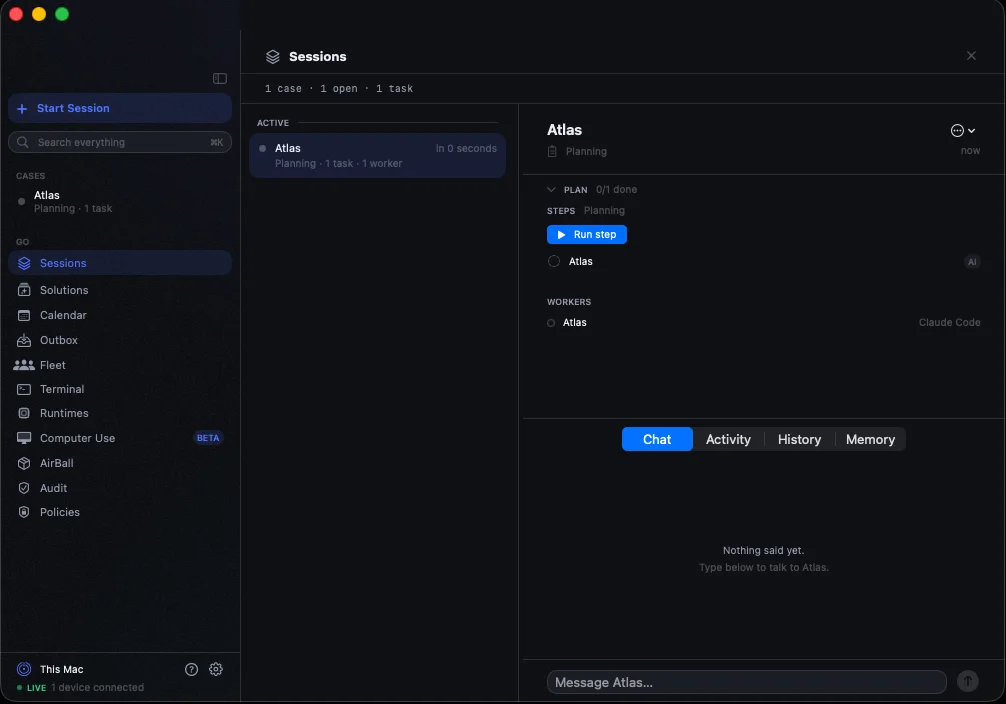This screenshot has width=1006, height=704.
Task: Click the Run step button
Action: coord(586,234)
